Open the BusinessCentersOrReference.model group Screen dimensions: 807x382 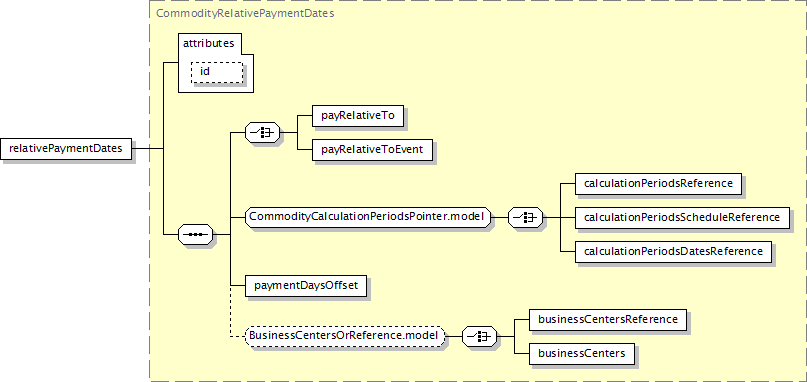point(345,336)
